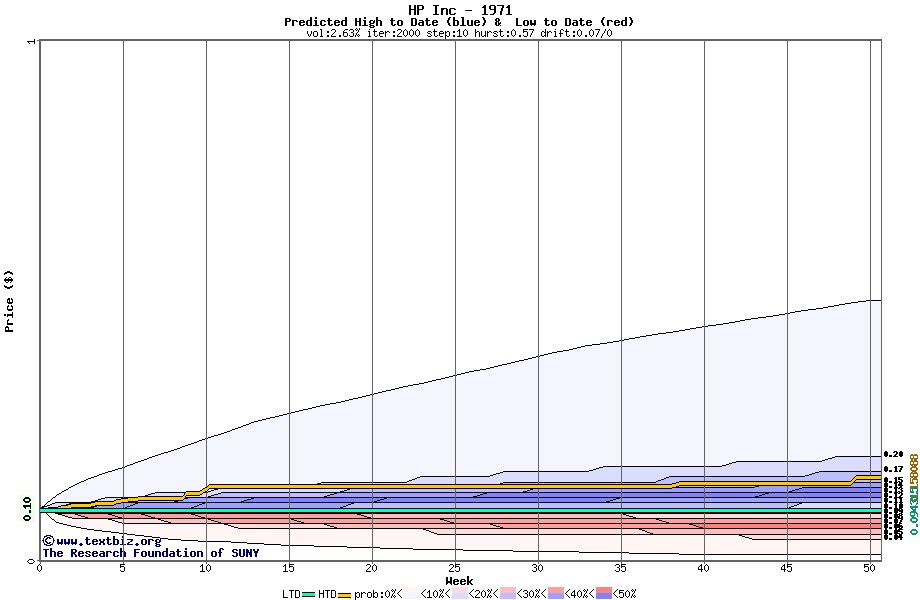
Task: Click the x-axis tick label 15
Action: coord(288,568)
